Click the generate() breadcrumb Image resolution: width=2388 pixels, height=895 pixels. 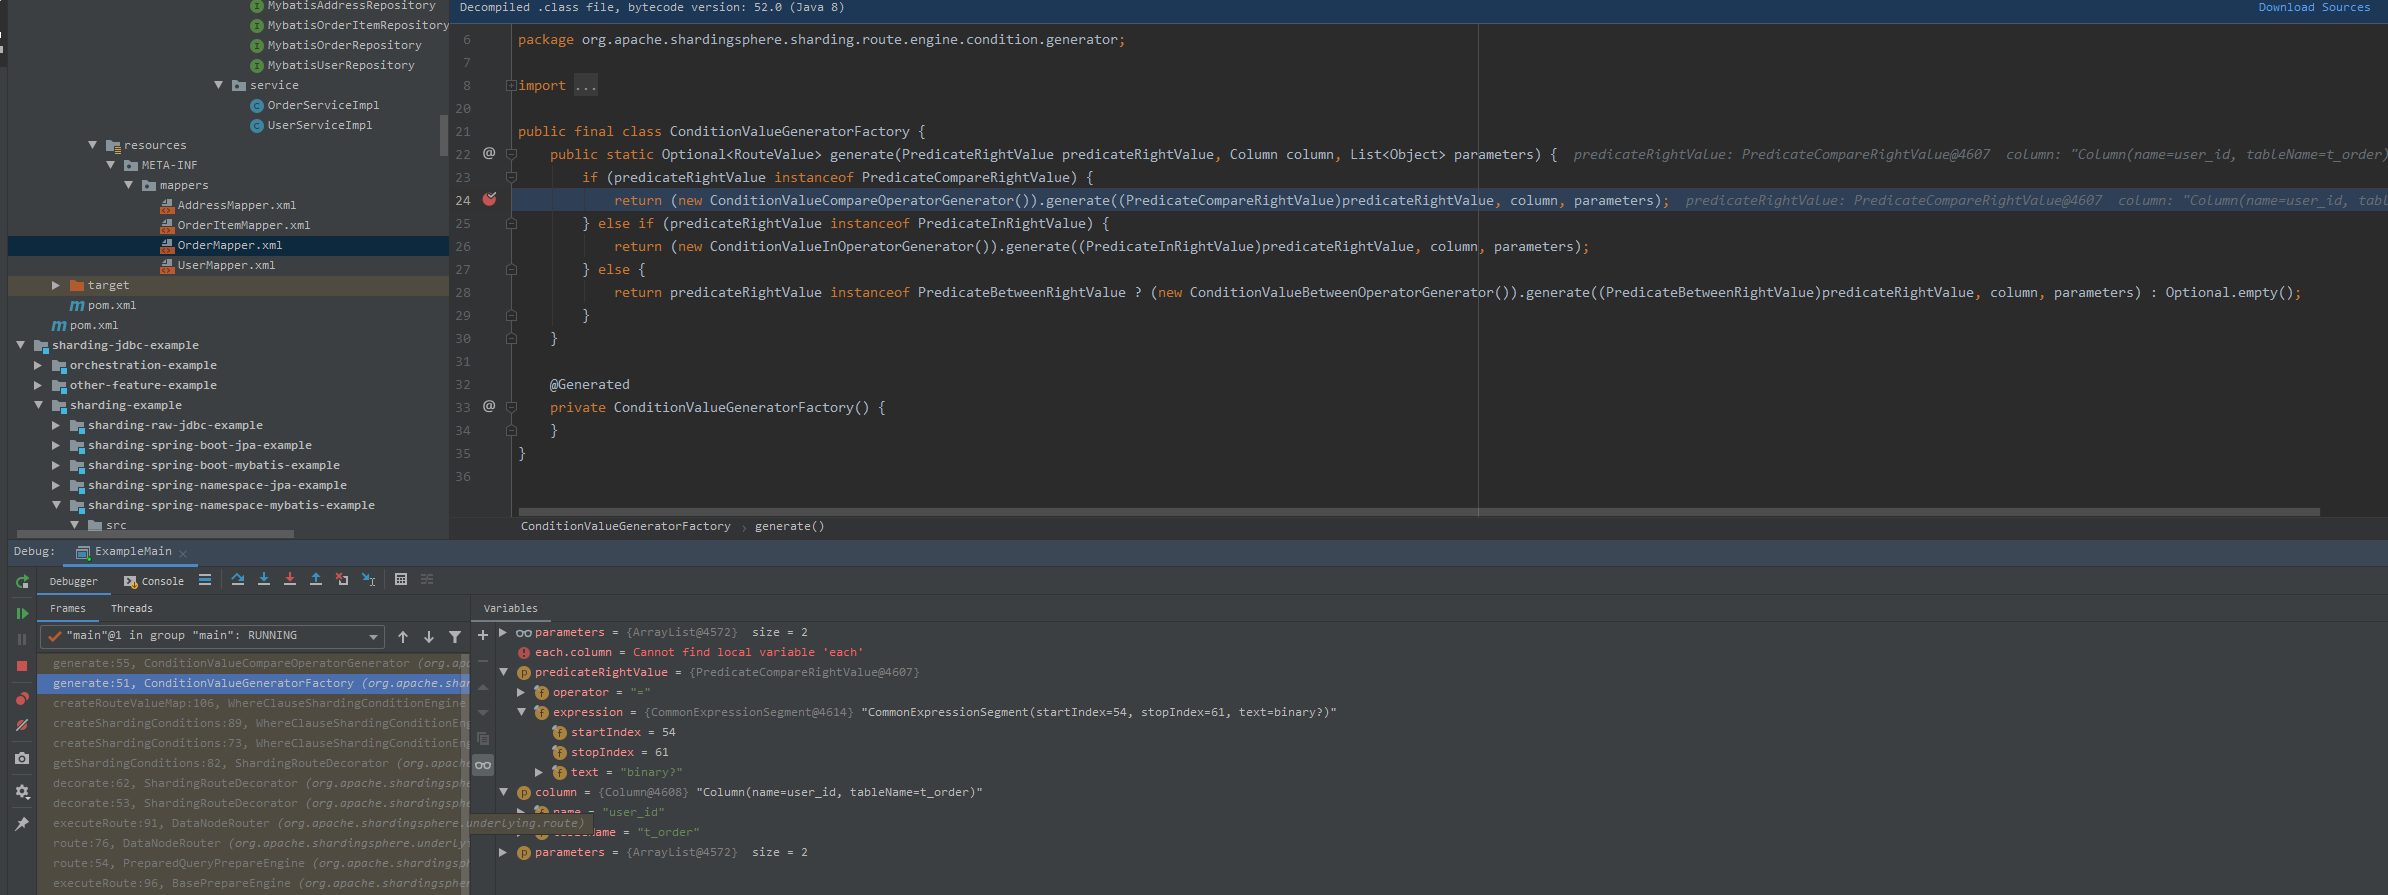790,526
